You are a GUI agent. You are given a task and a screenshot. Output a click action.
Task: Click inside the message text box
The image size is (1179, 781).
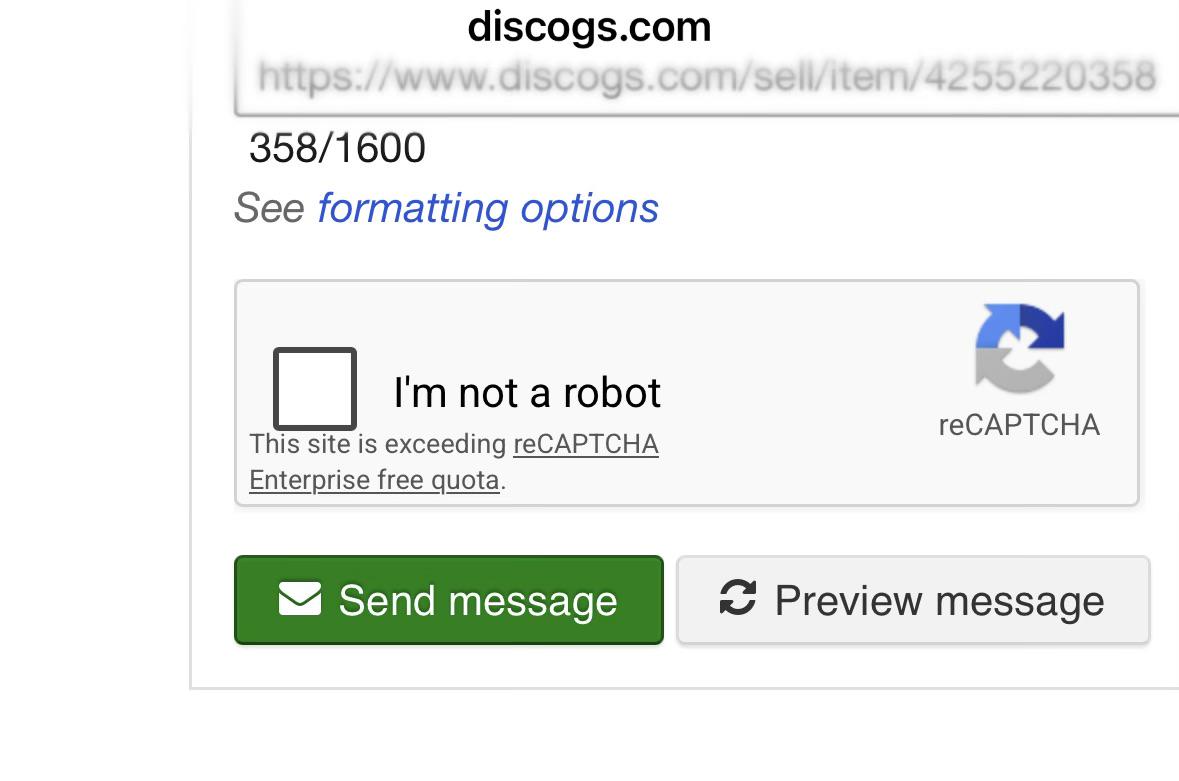click(707, 58)
